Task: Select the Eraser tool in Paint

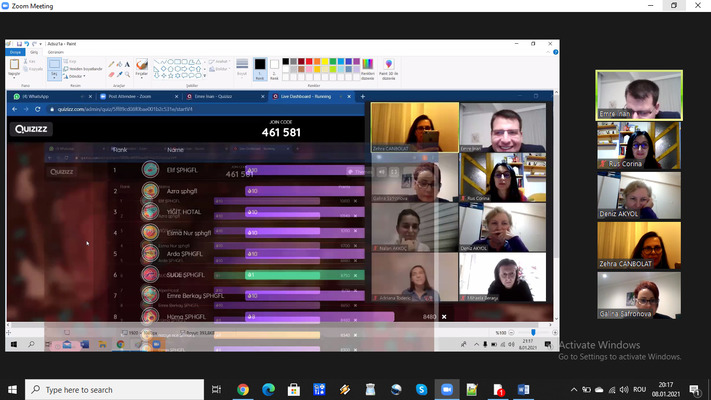Action: [111, 74]
